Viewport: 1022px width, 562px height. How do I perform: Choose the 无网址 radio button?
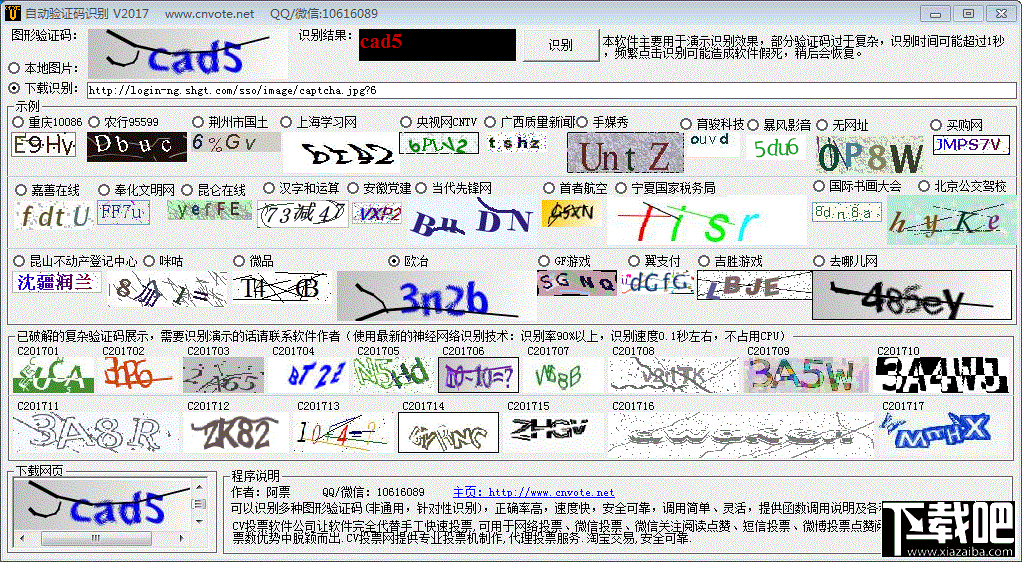pos(822,125)
